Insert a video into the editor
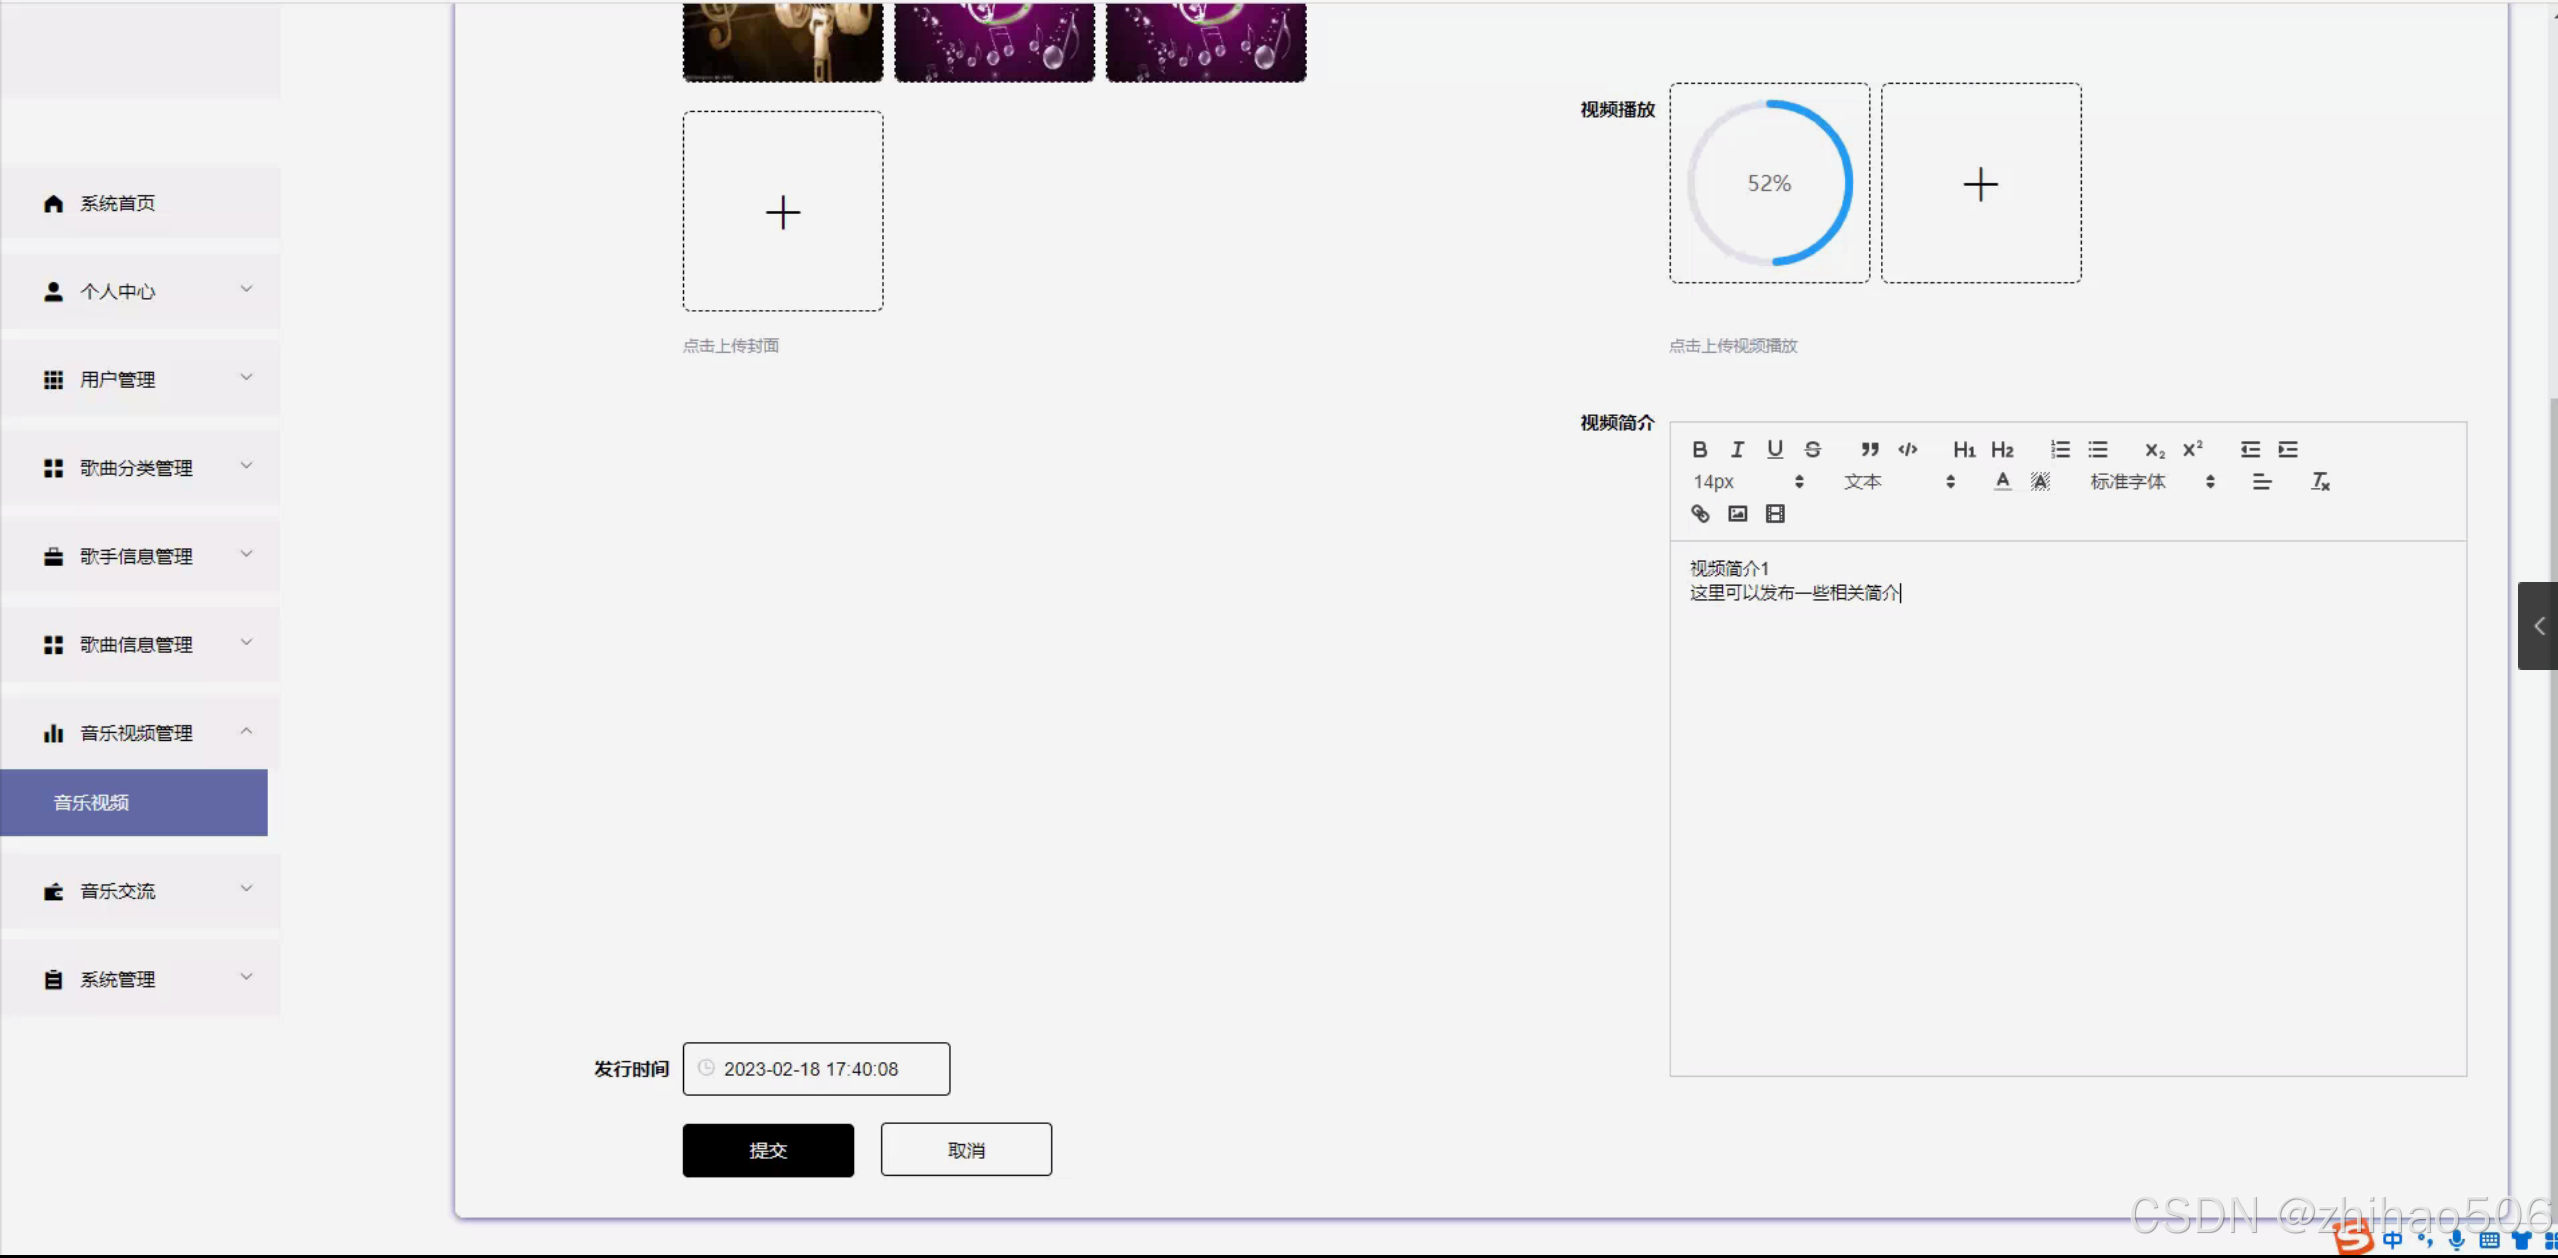 coord(1775,514)
